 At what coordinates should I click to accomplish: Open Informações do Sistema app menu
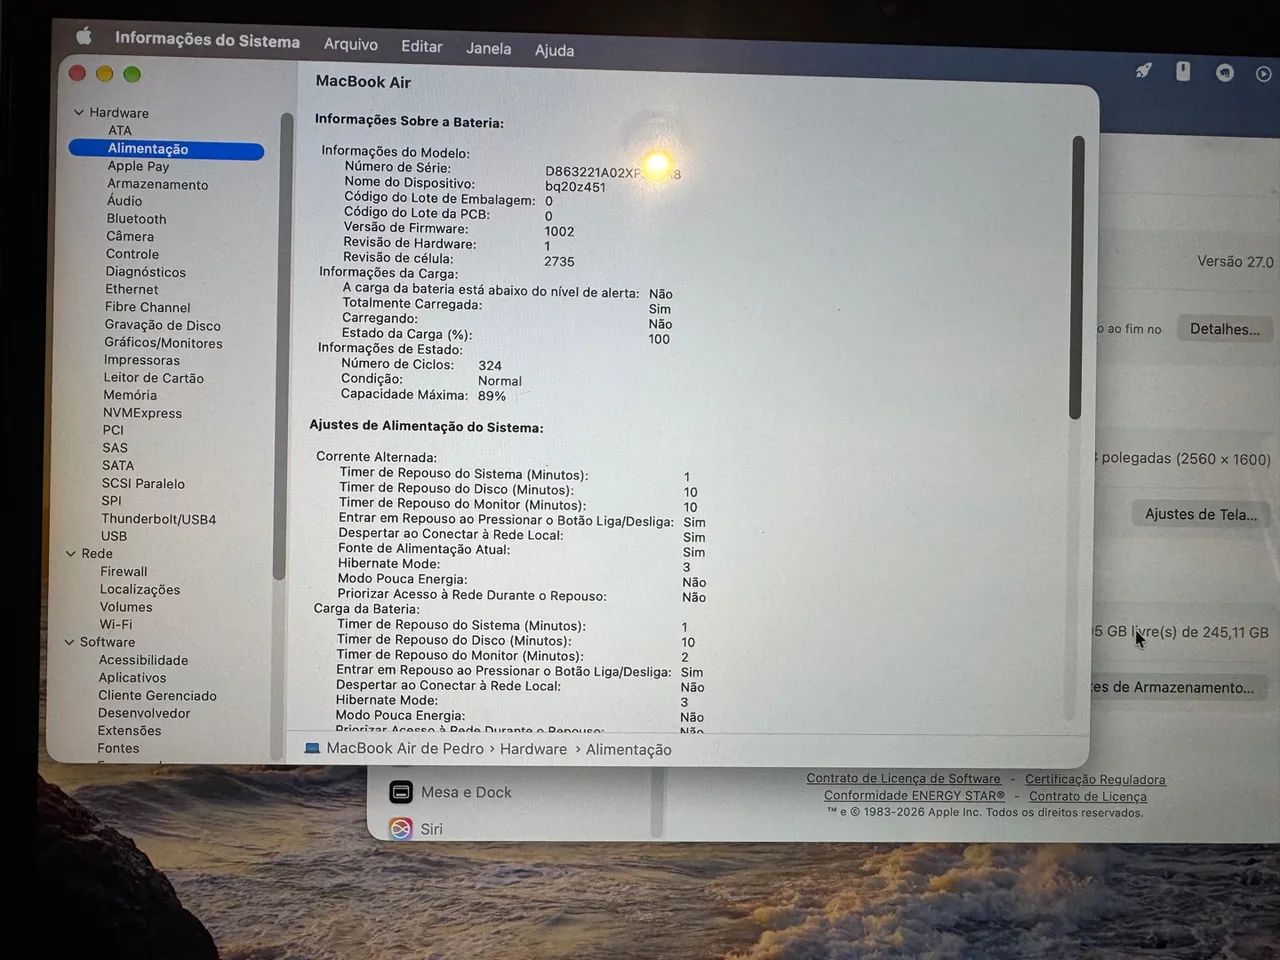207,40
